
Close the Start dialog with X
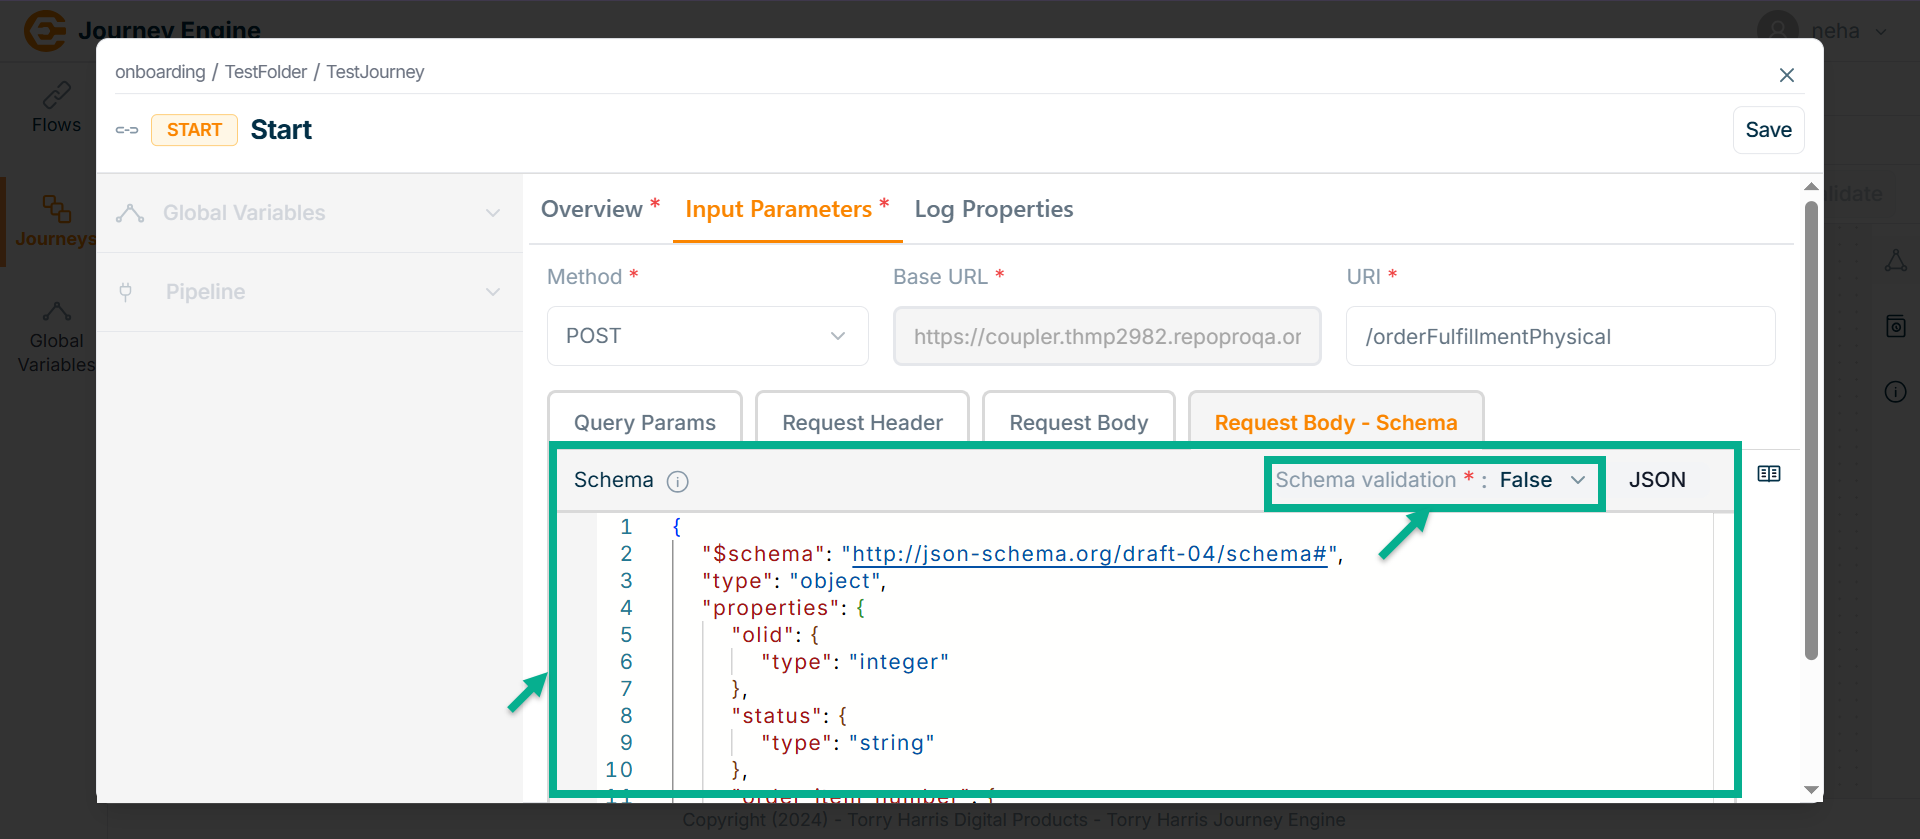1786,75
